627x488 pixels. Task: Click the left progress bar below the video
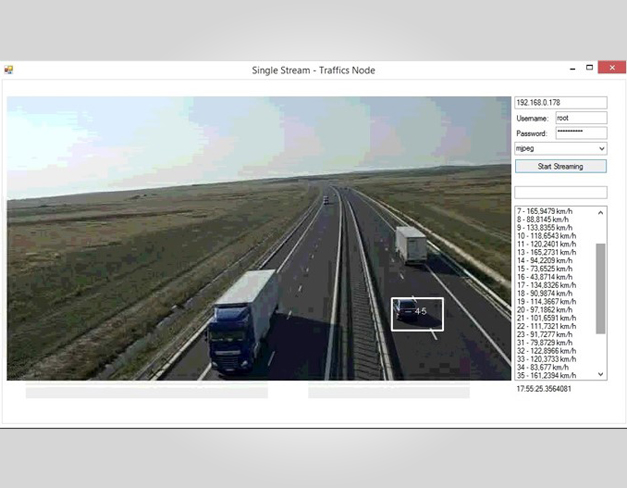coord(147,393)
